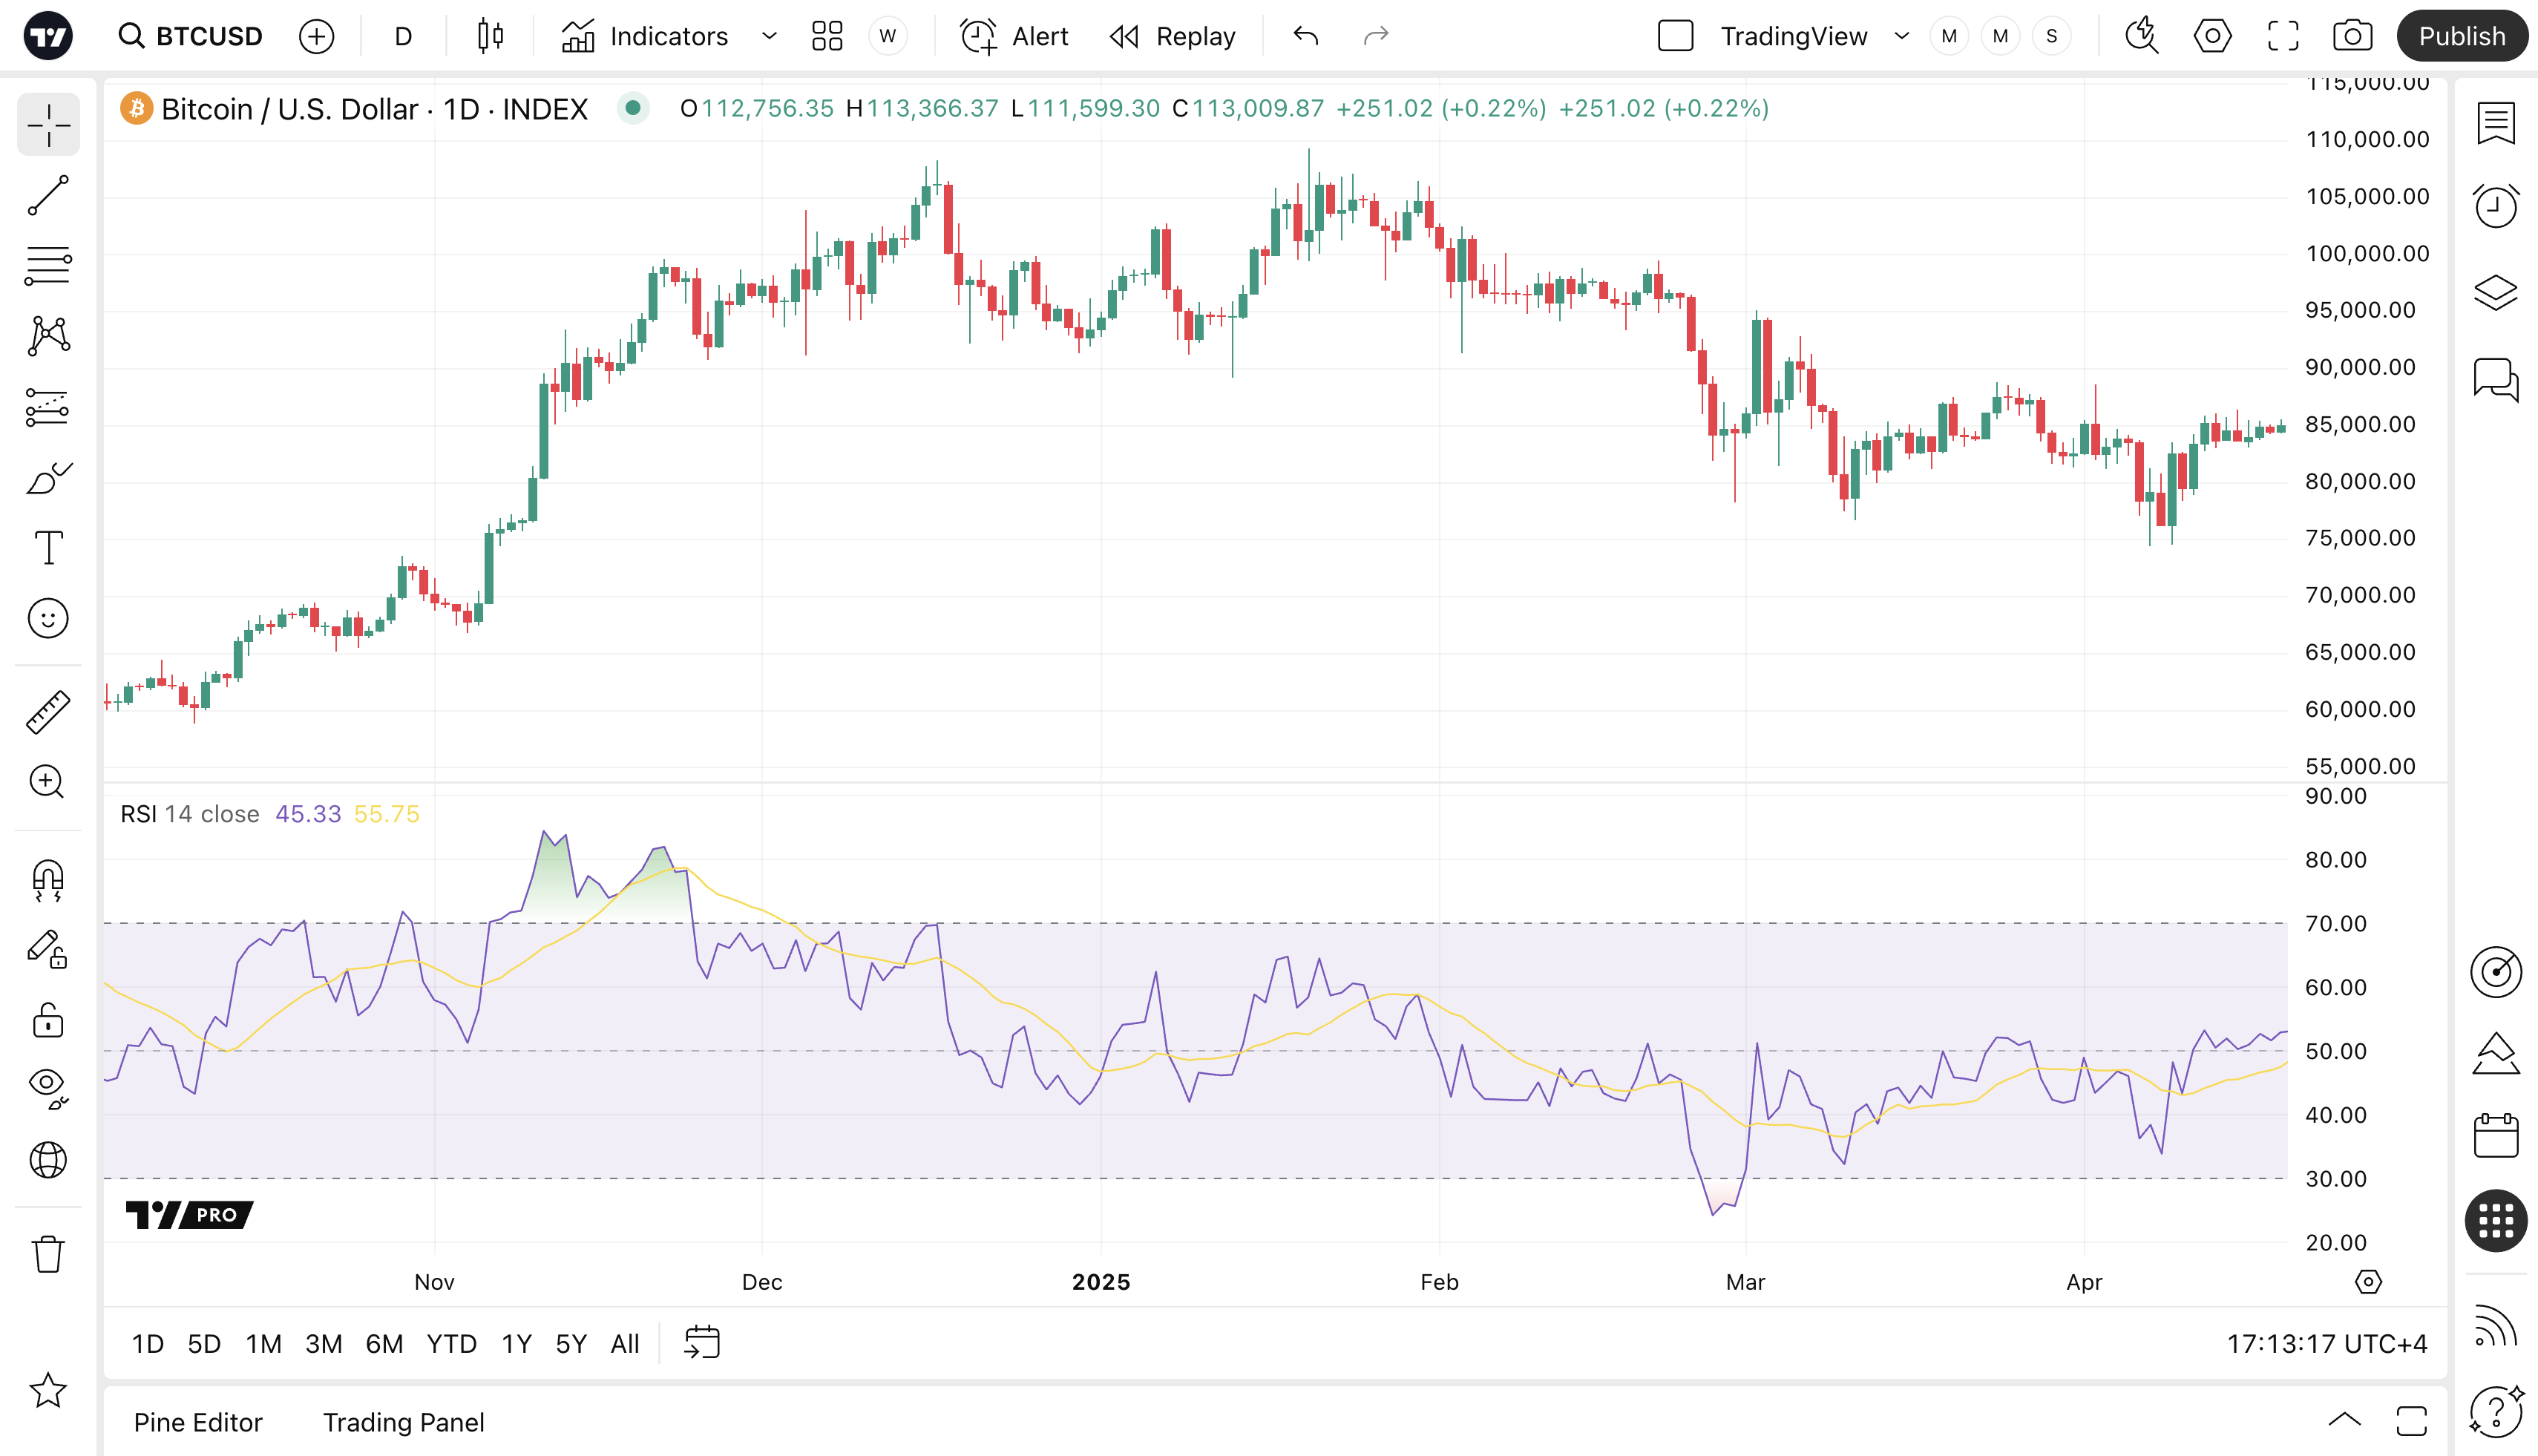The height and width of the screenshot is (1456, 2538).
Task: Set the range to YTD
Action: 451,1344
